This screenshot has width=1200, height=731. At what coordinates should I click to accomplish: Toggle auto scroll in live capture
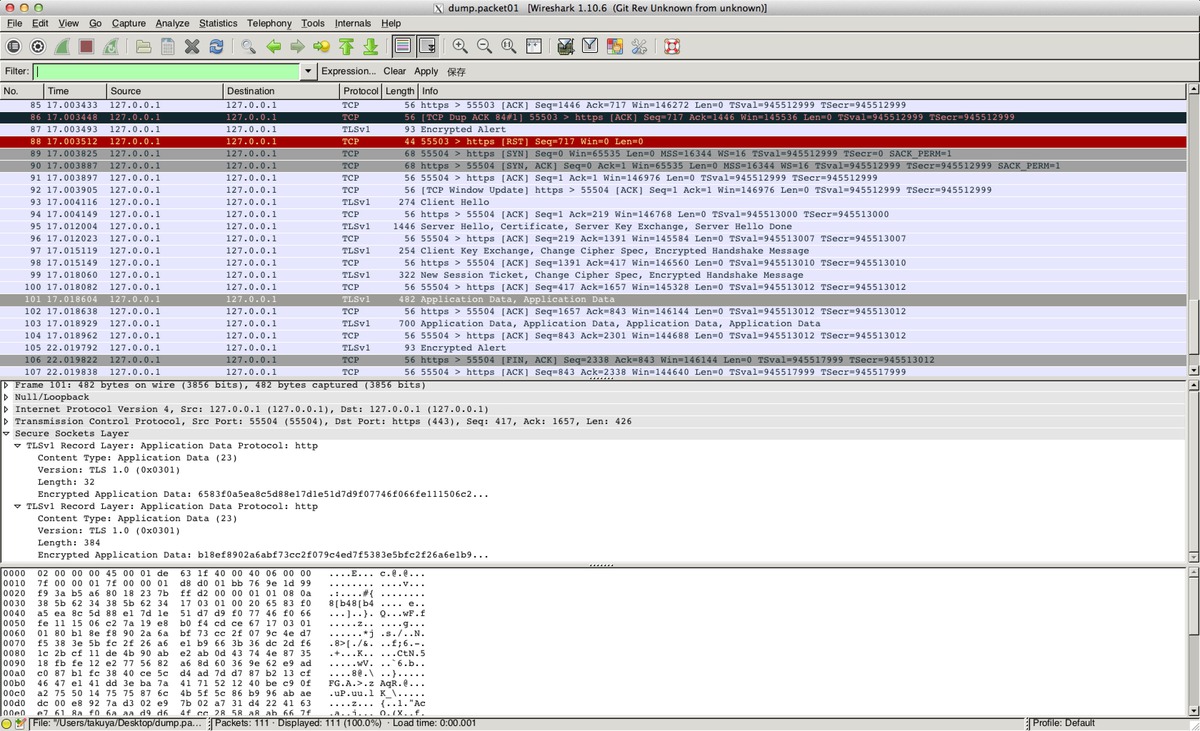point(427,46)
